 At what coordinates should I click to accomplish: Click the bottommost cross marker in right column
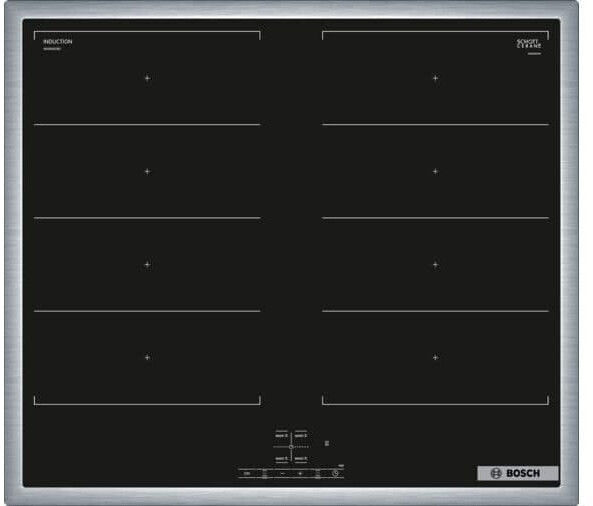[x=436, y=357]
